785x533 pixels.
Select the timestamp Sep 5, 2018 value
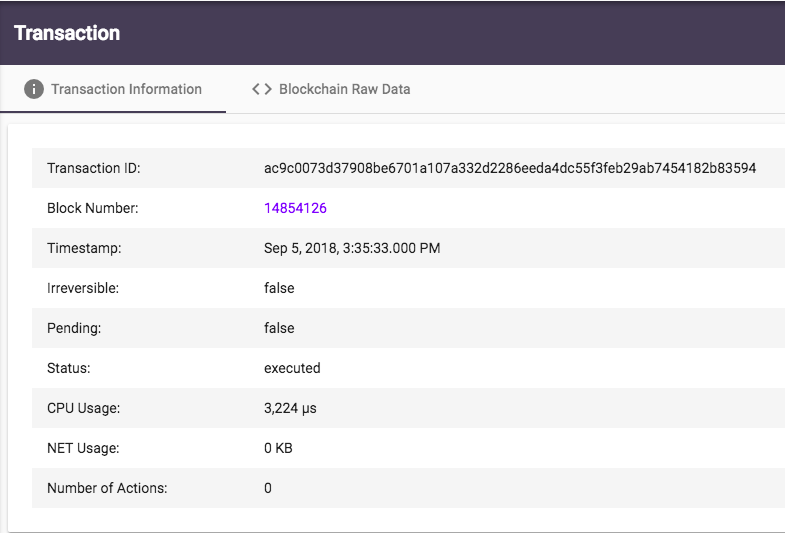352,248
